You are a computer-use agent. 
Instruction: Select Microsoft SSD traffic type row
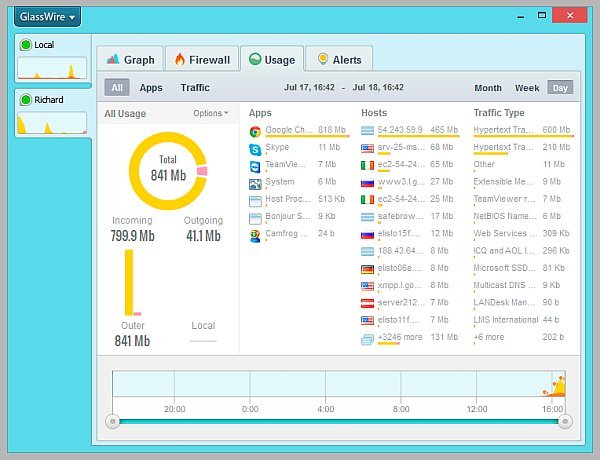coord(523,269)
